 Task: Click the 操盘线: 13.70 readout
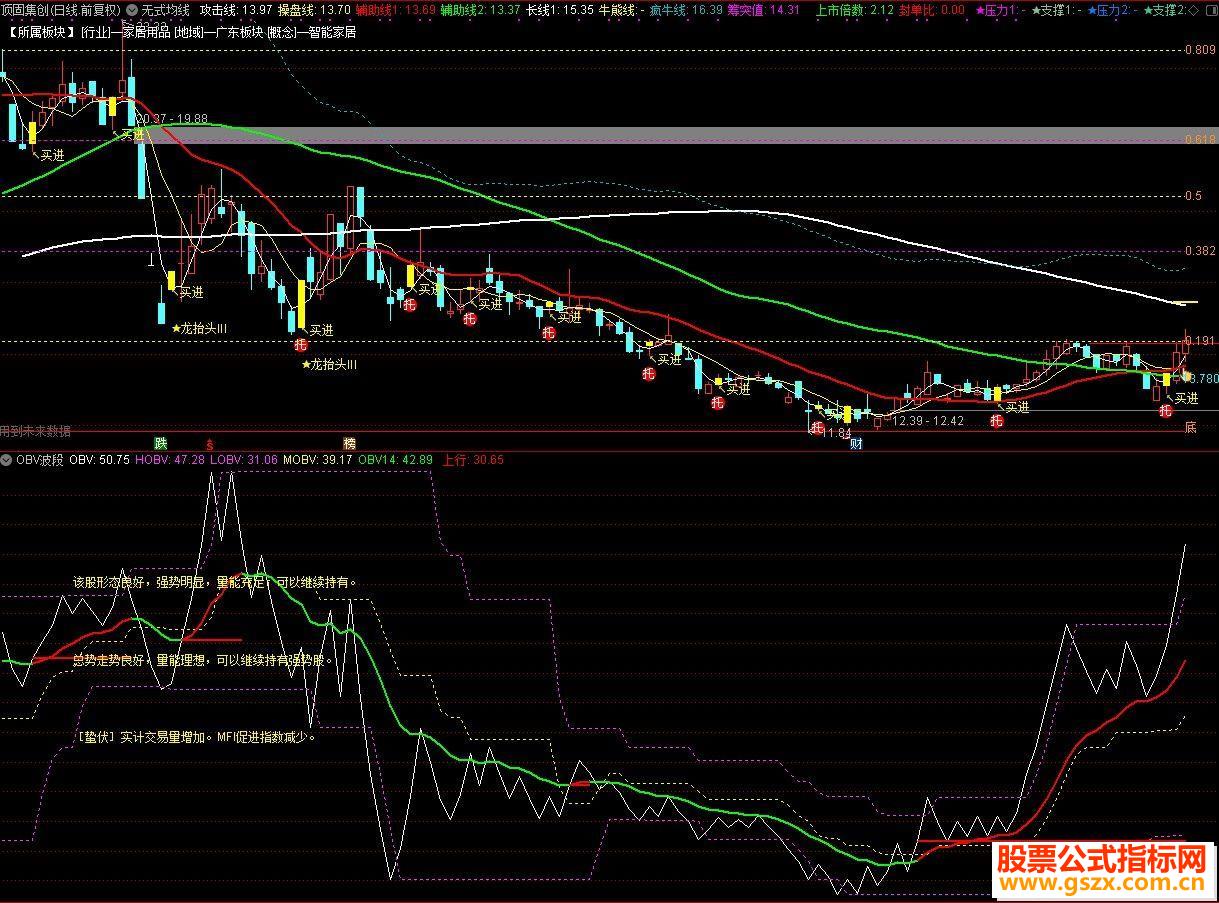point(314,10)
